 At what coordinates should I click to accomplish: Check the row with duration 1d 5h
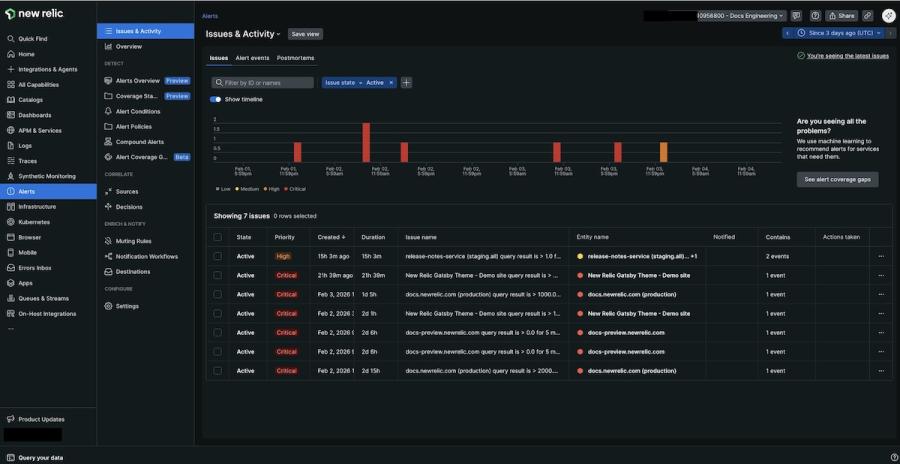pos(218,295)
